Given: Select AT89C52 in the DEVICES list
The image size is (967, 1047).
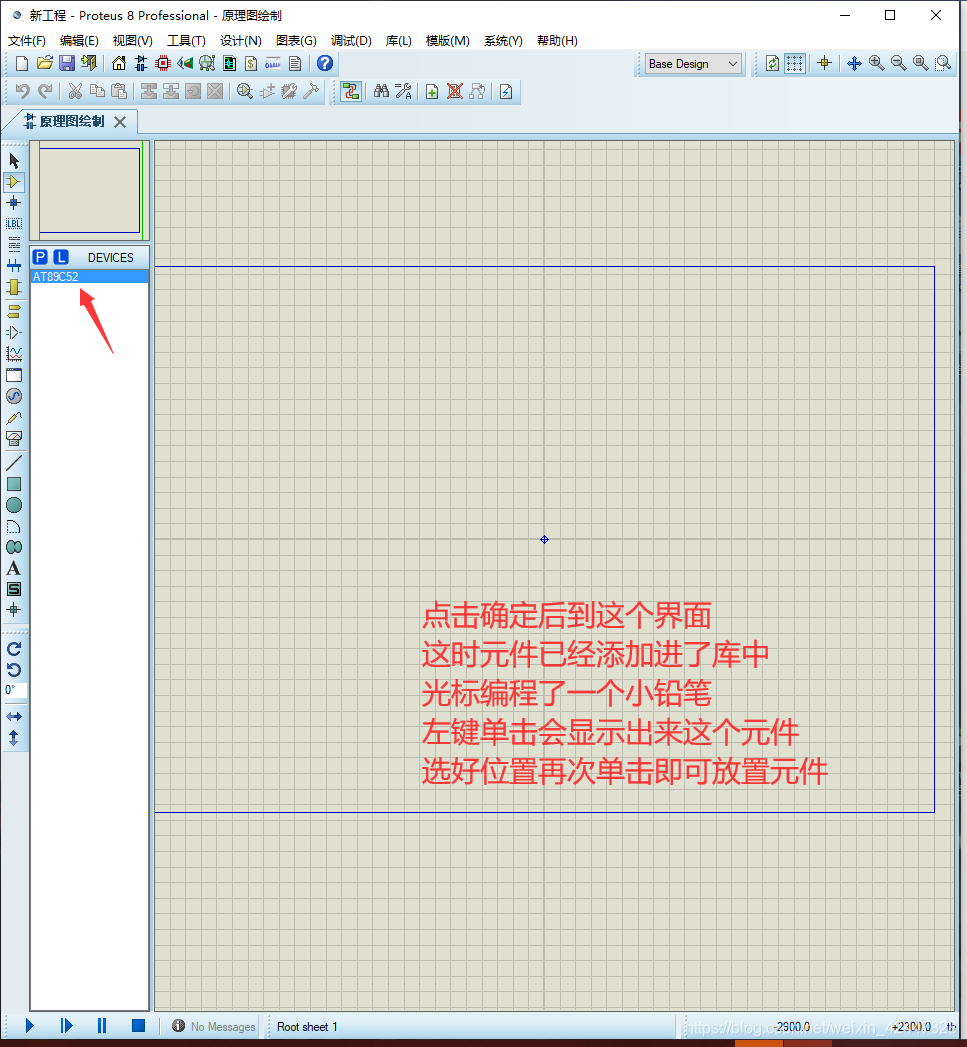Looking at the screenshot, I should pyautogui.click(x=89, y=276).
